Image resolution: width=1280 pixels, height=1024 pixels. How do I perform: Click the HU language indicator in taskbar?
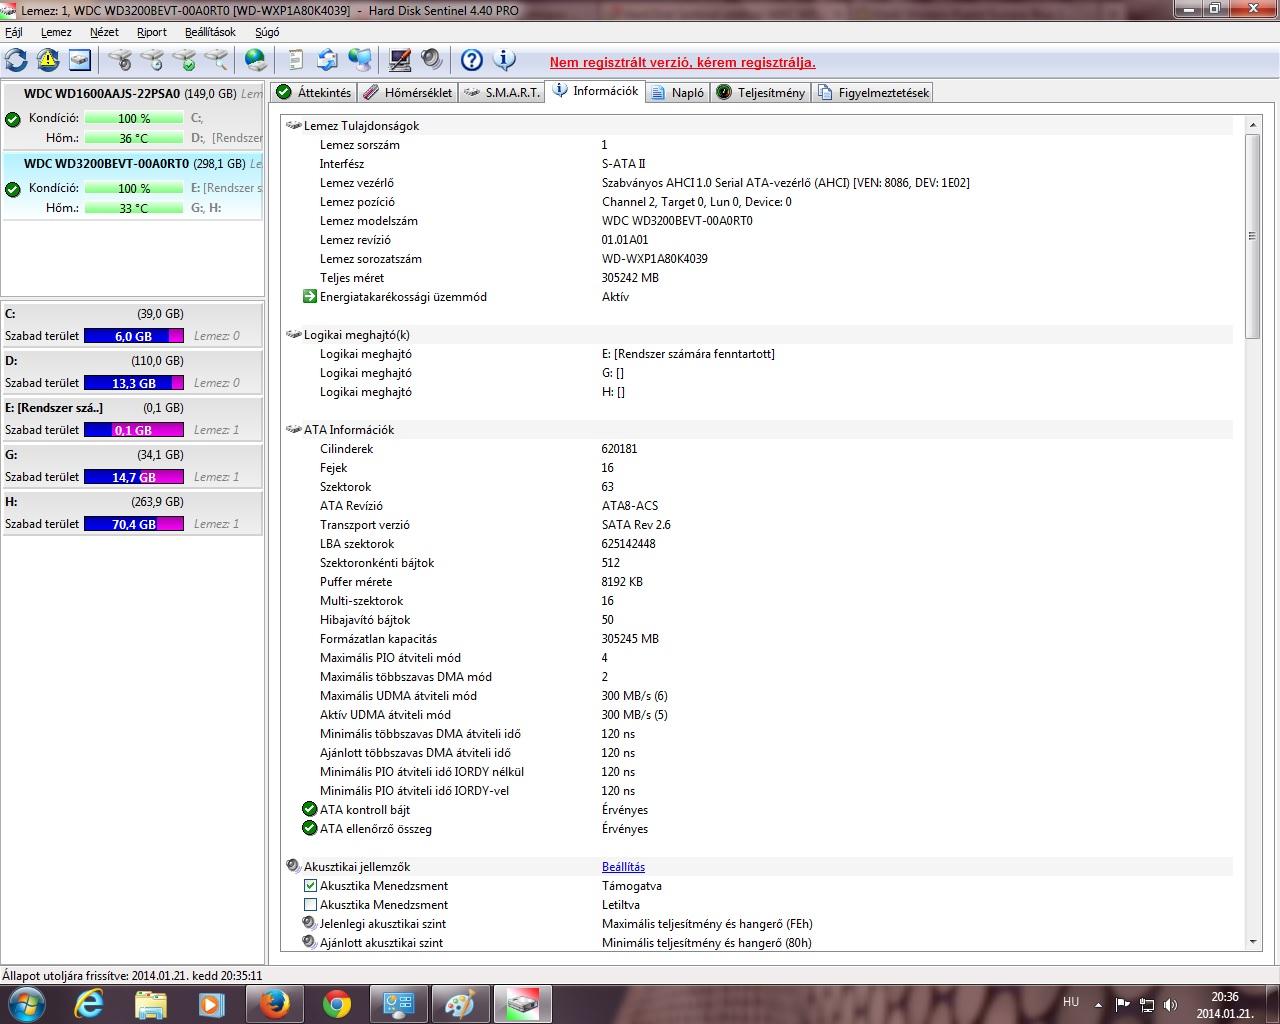coord(1071,1001)
